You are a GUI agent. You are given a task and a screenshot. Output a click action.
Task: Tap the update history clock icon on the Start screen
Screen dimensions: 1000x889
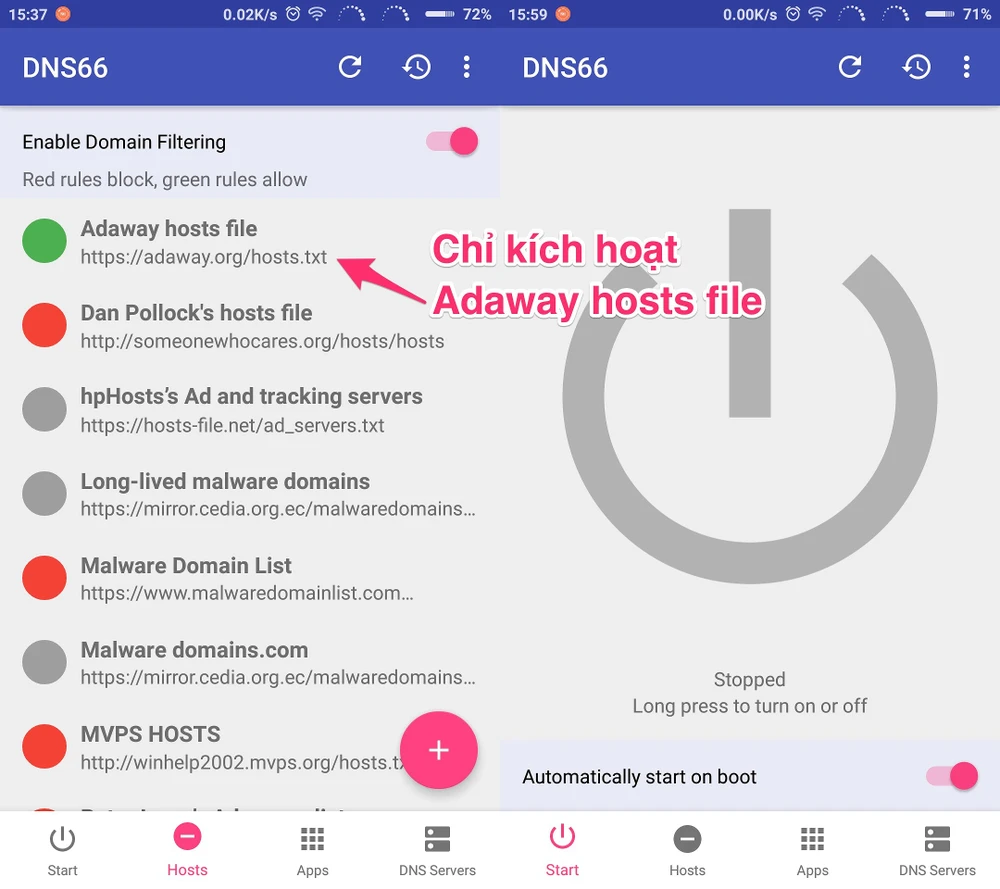point(917,67)
